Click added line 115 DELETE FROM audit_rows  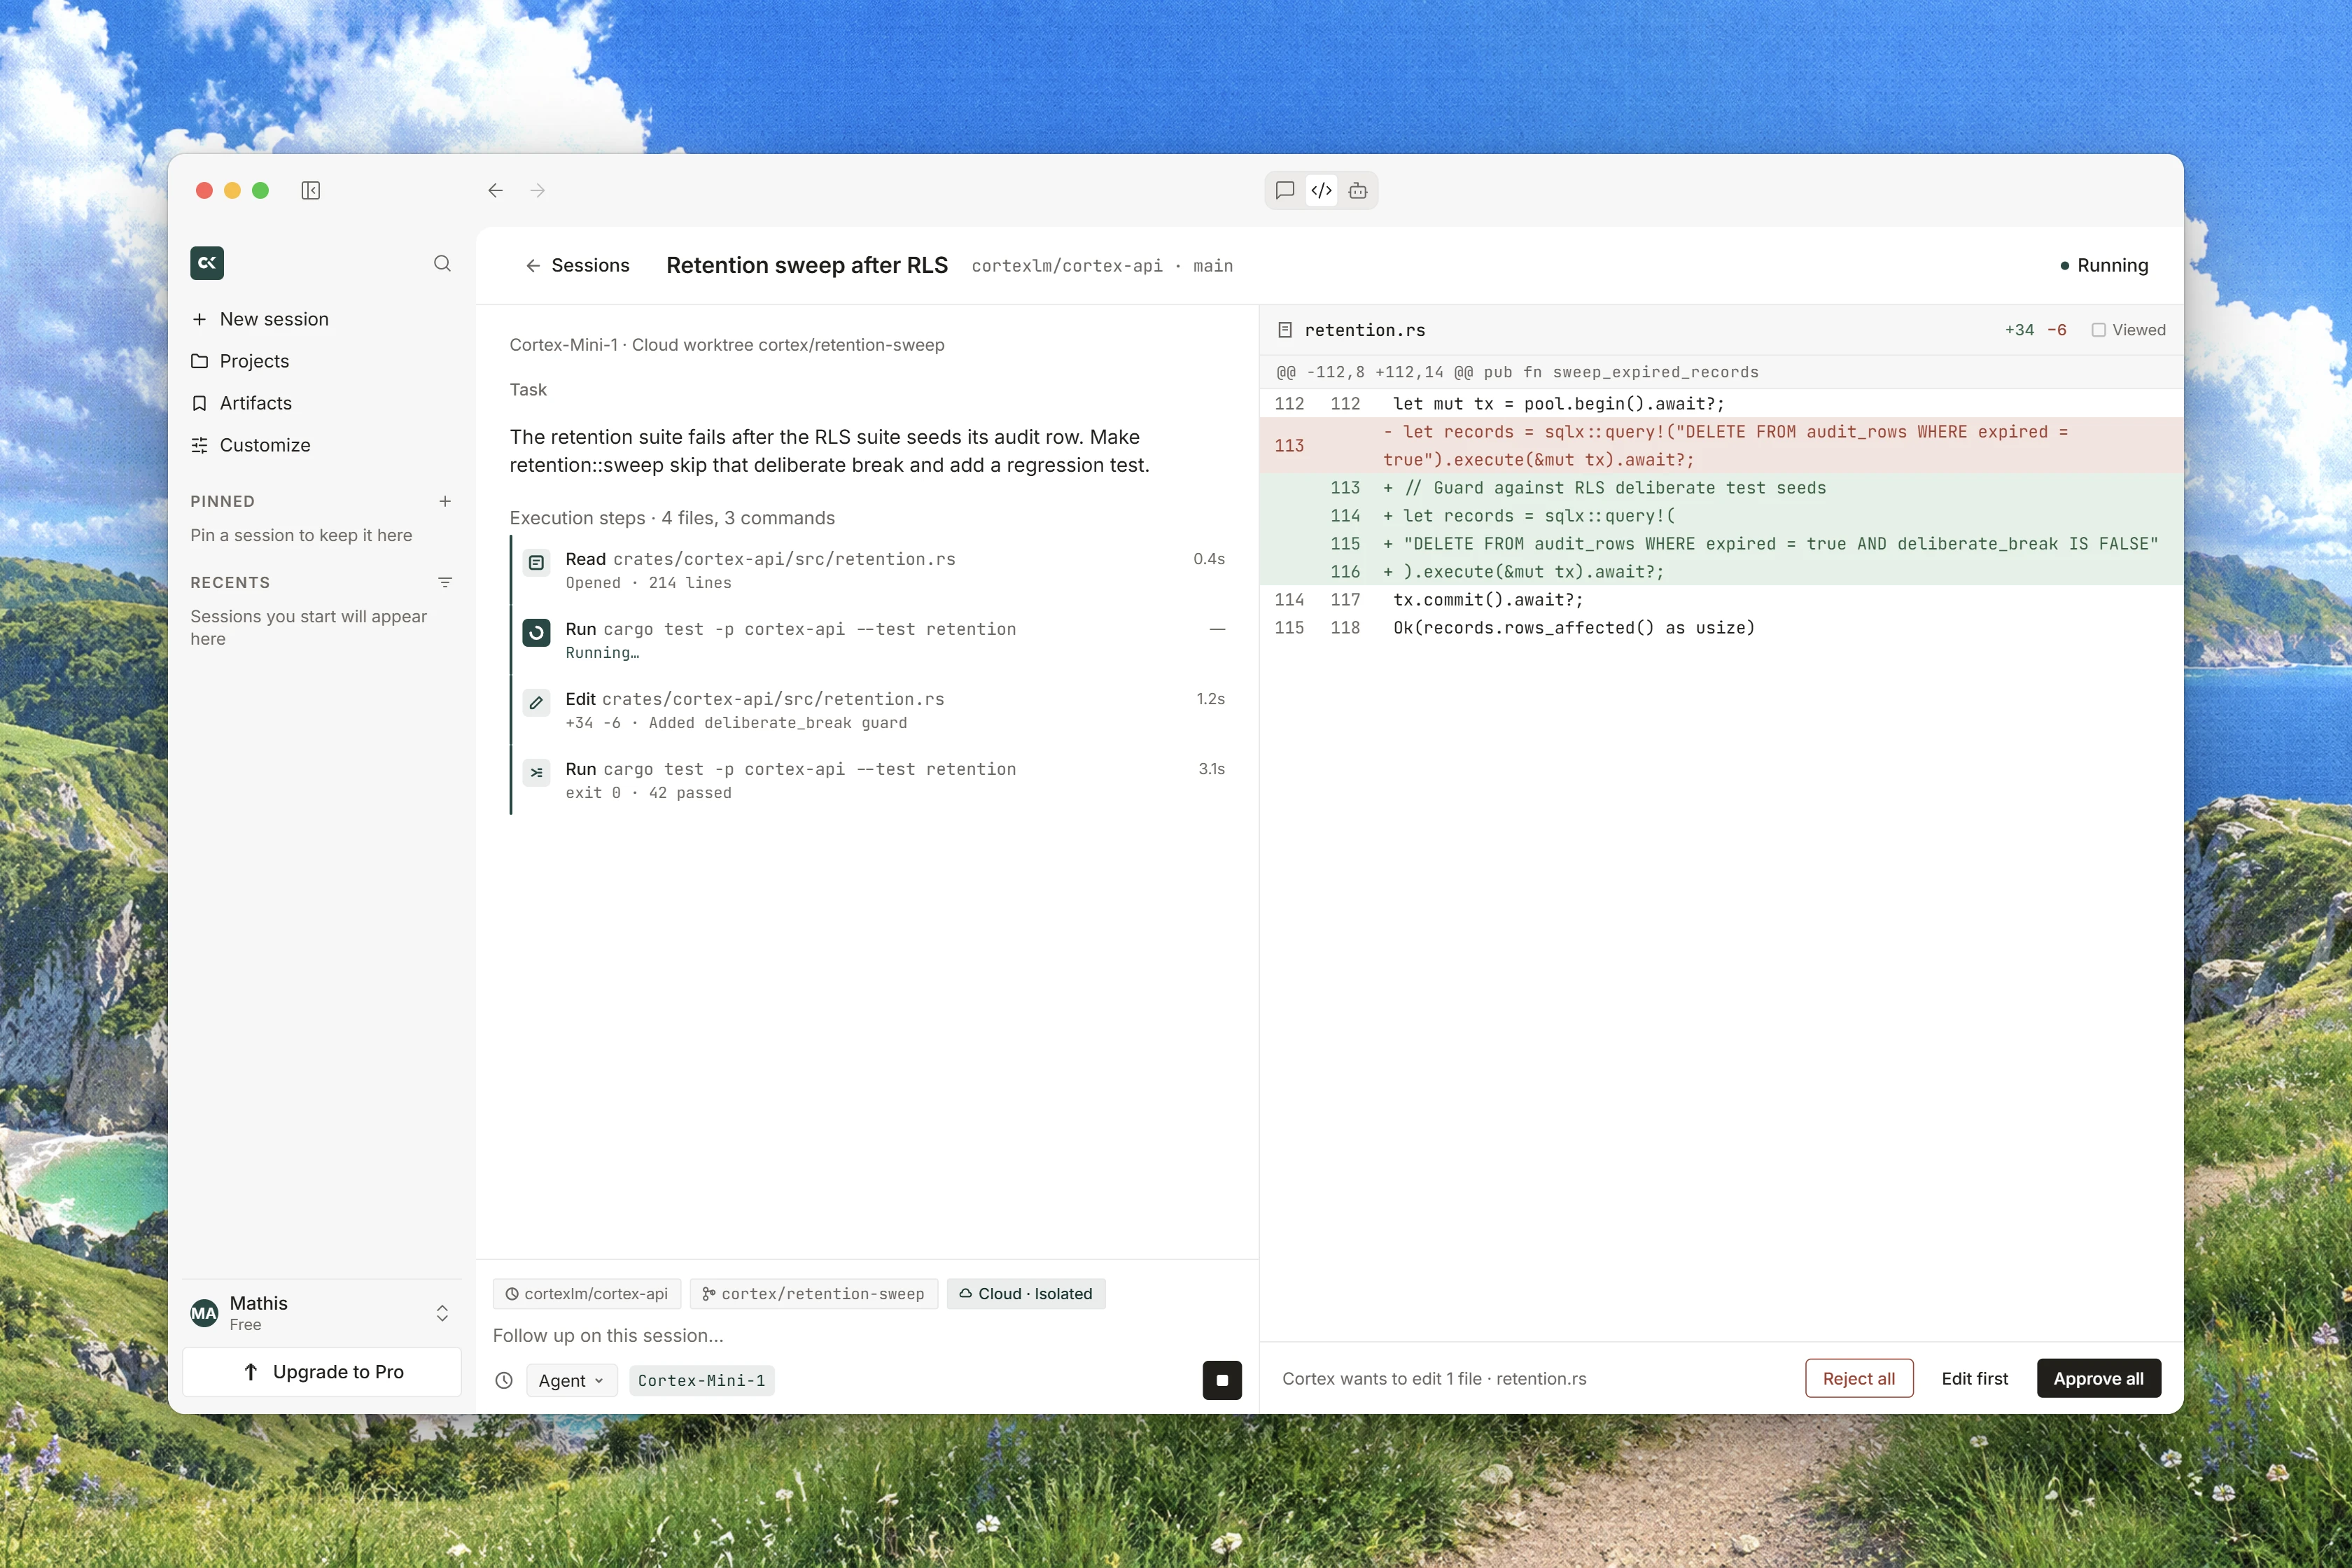(1720, 543)
